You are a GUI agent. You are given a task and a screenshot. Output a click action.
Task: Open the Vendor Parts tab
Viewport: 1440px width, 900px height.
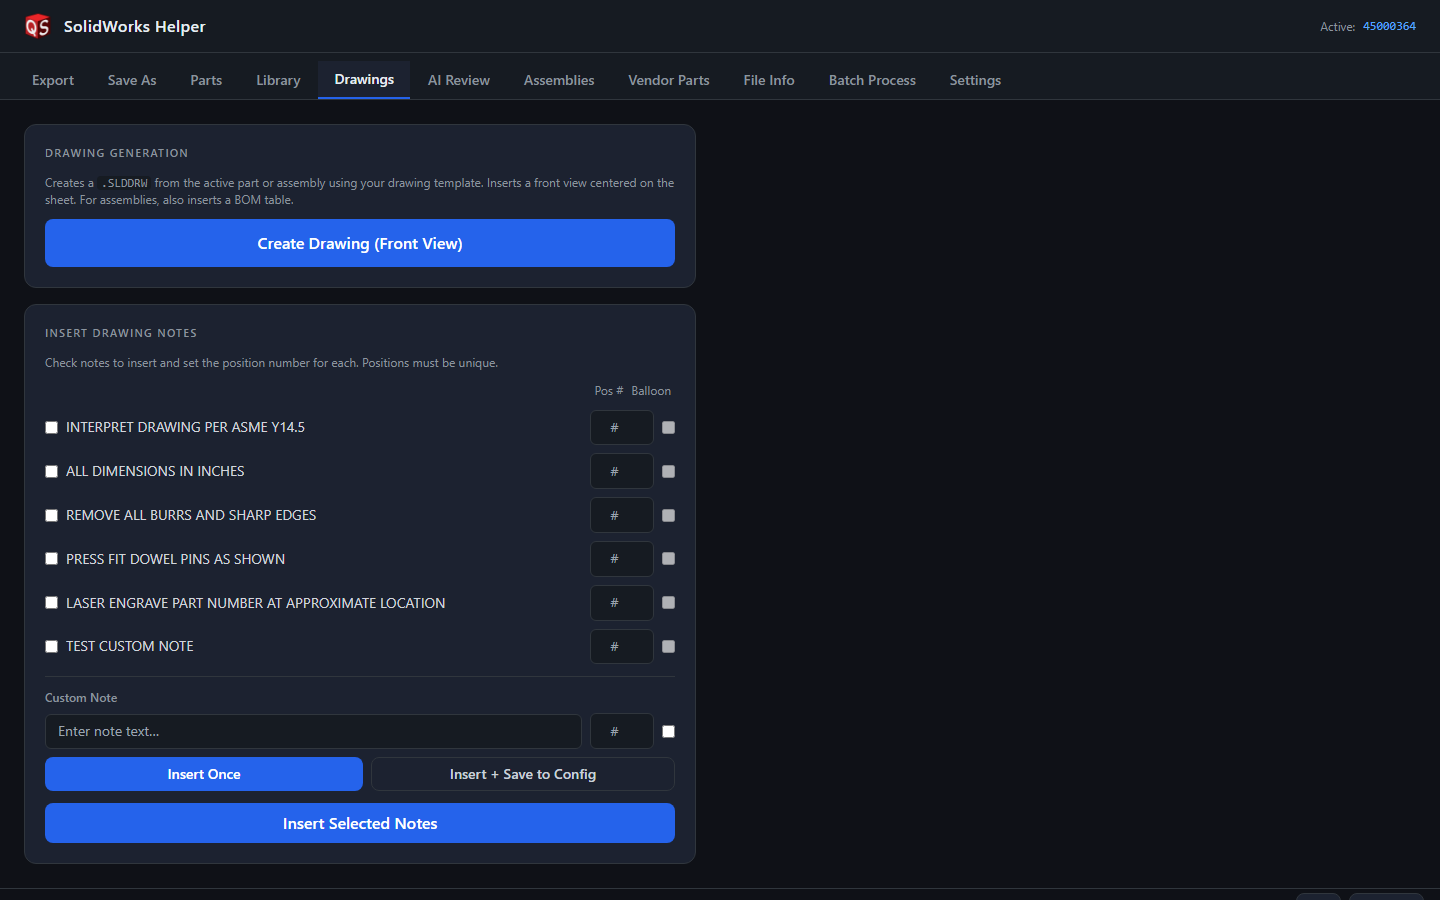(x=669, y=80)
